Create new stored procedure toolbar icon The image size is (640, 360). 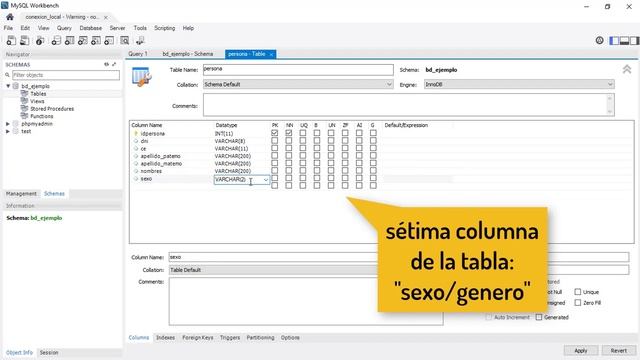(x=96, y=40)
